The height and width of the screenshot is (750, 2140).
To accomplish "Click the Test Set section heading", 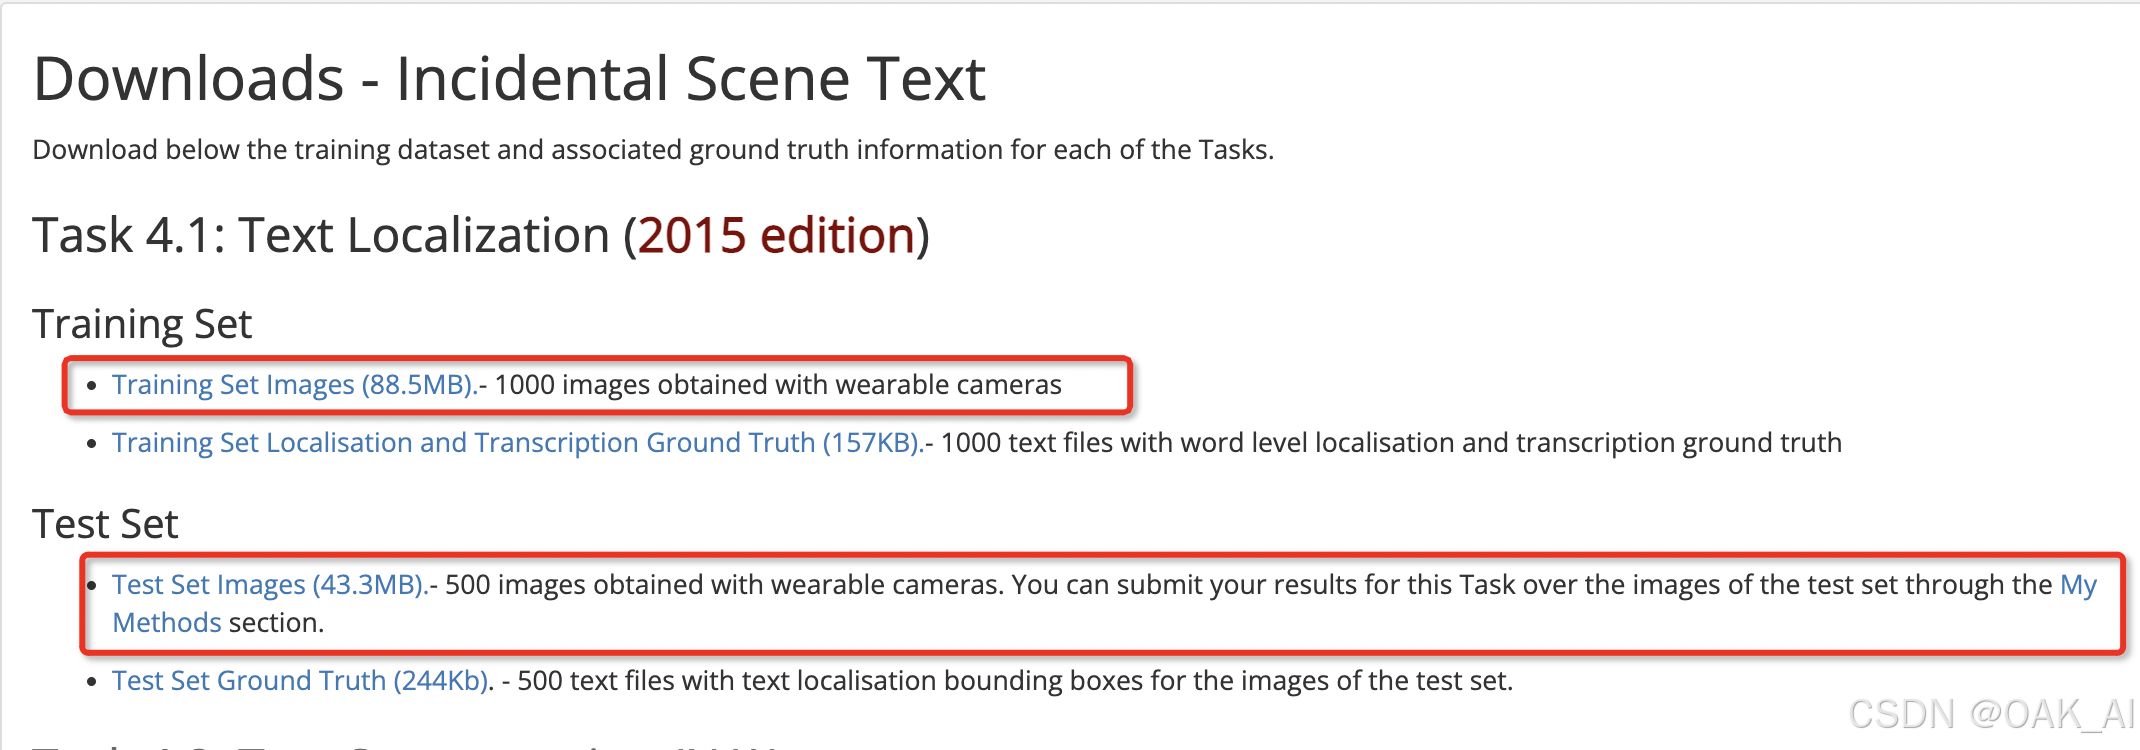I will [x=105, y=522].
